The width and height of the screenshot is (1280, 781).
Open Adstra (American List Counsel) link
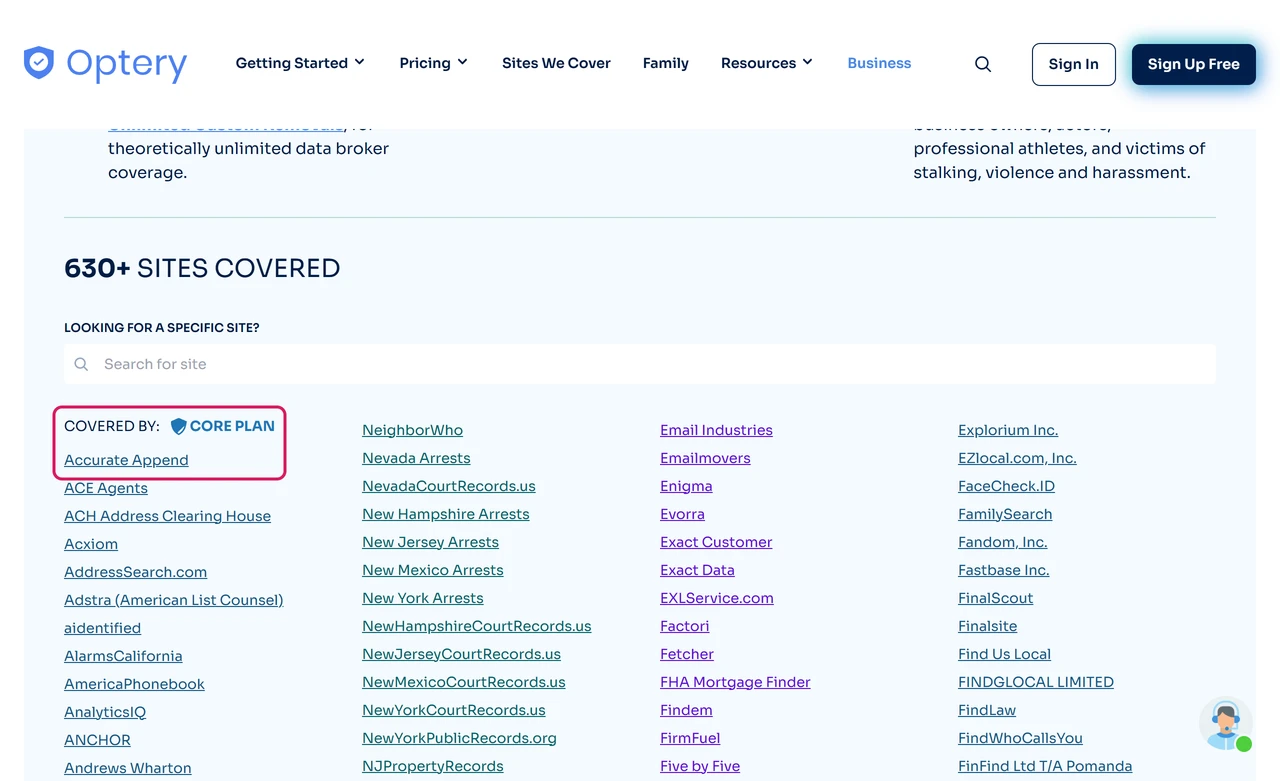(174, 600)
